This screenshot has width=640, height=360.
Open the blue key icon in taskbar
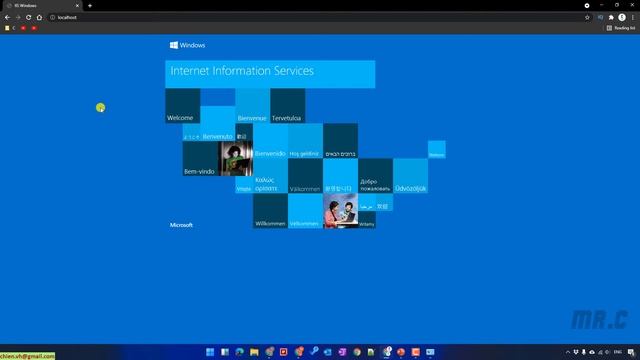point(314,351)
